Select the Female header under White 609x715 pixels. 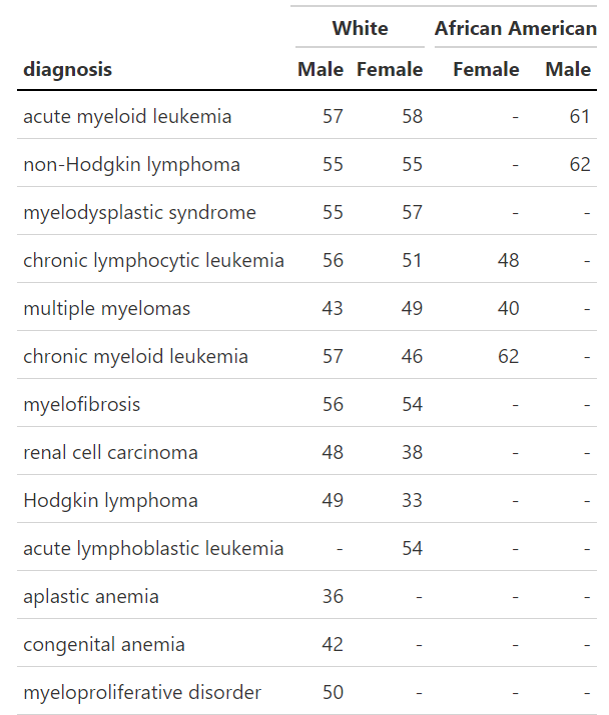click(x=390, y=69)
